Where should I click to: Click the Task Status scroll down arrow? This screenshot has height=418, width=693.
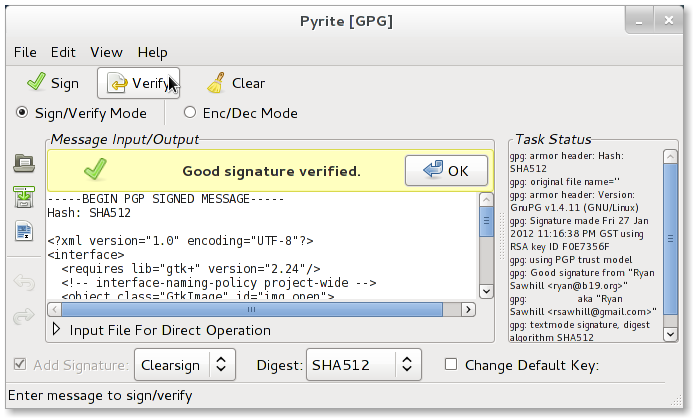click(670, 334)
